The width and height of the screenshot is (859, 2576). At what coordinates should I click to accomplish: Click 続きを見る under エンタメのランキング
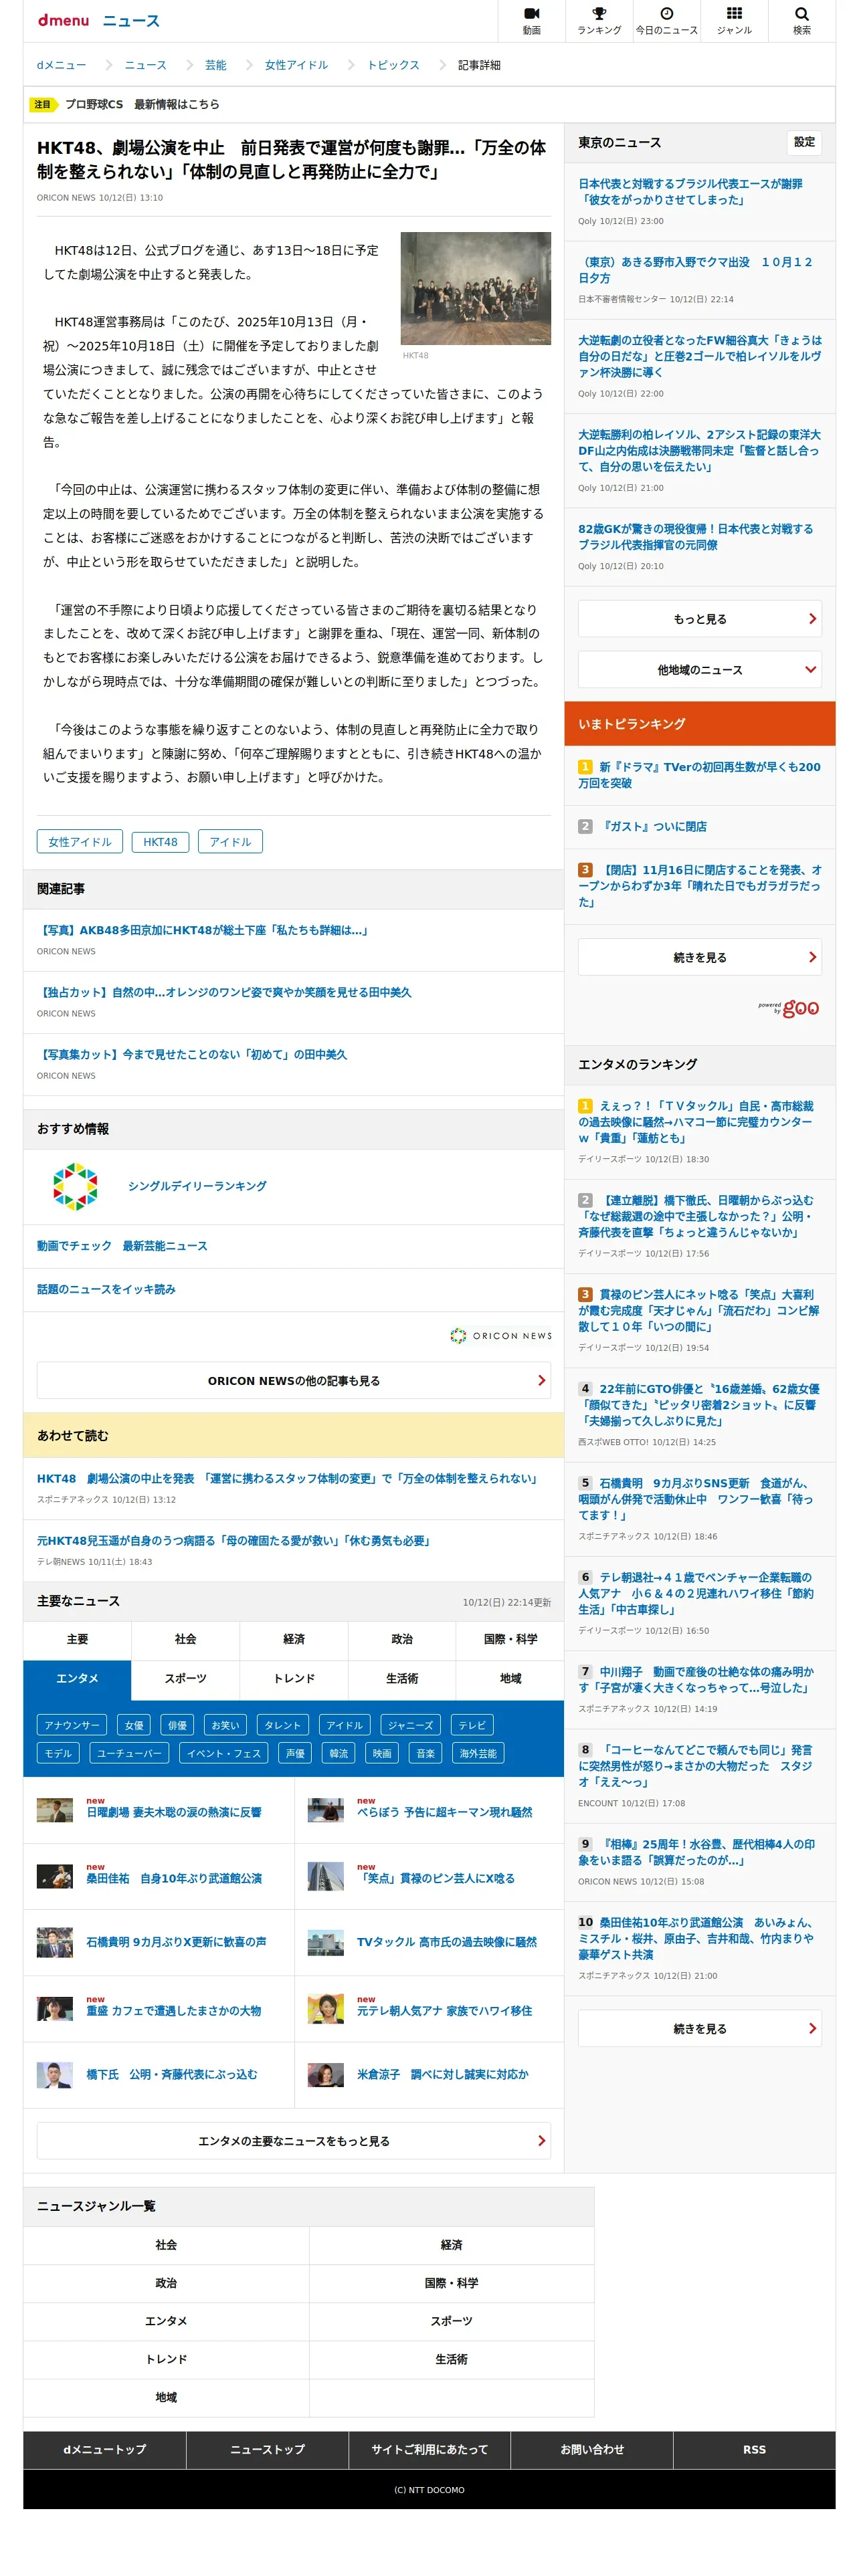point(699,2028)
